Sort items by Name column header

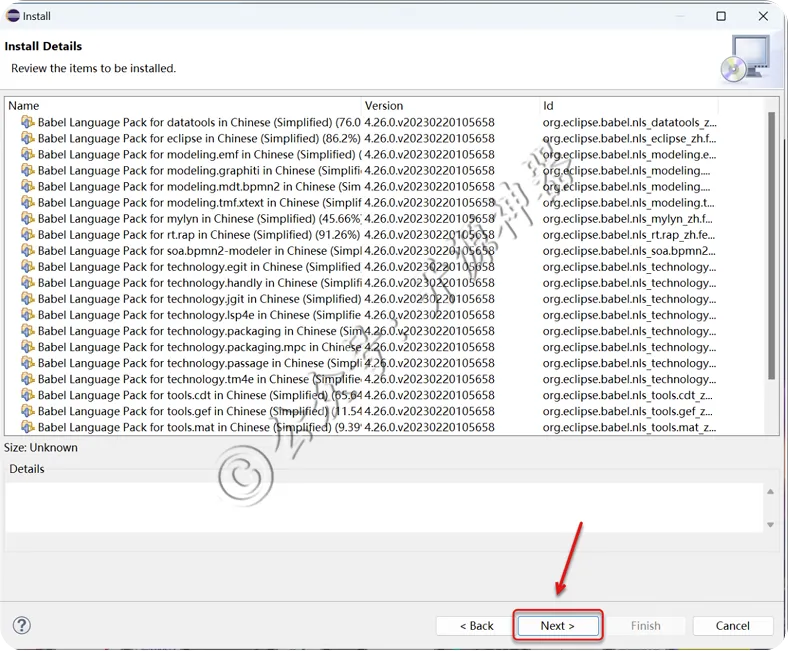click(x=183, y=106)
